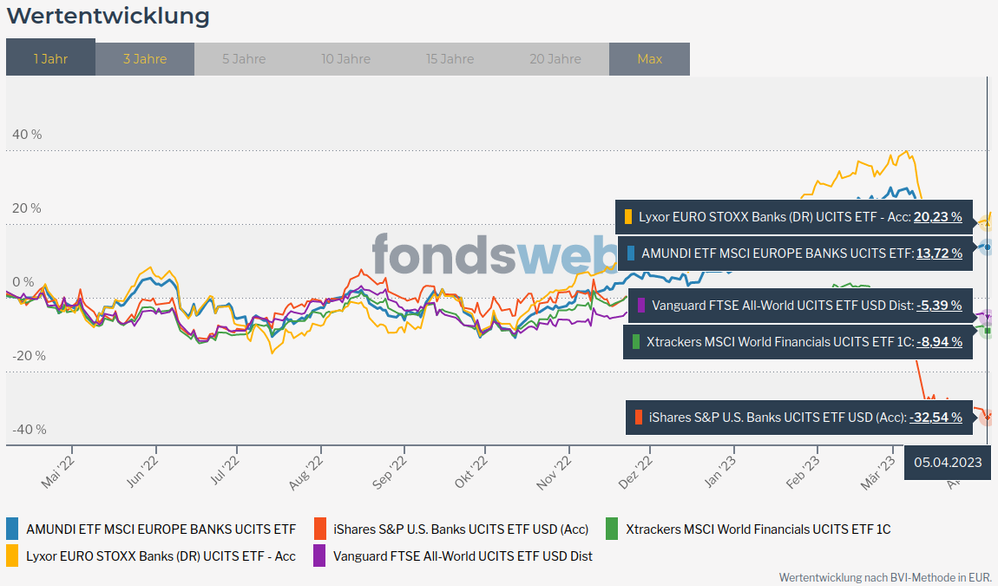Image resolution: width=998 pixels, height=586 pixels.
Task: Click blue AMUNDI legend color square
Action: tap(13, 528)
